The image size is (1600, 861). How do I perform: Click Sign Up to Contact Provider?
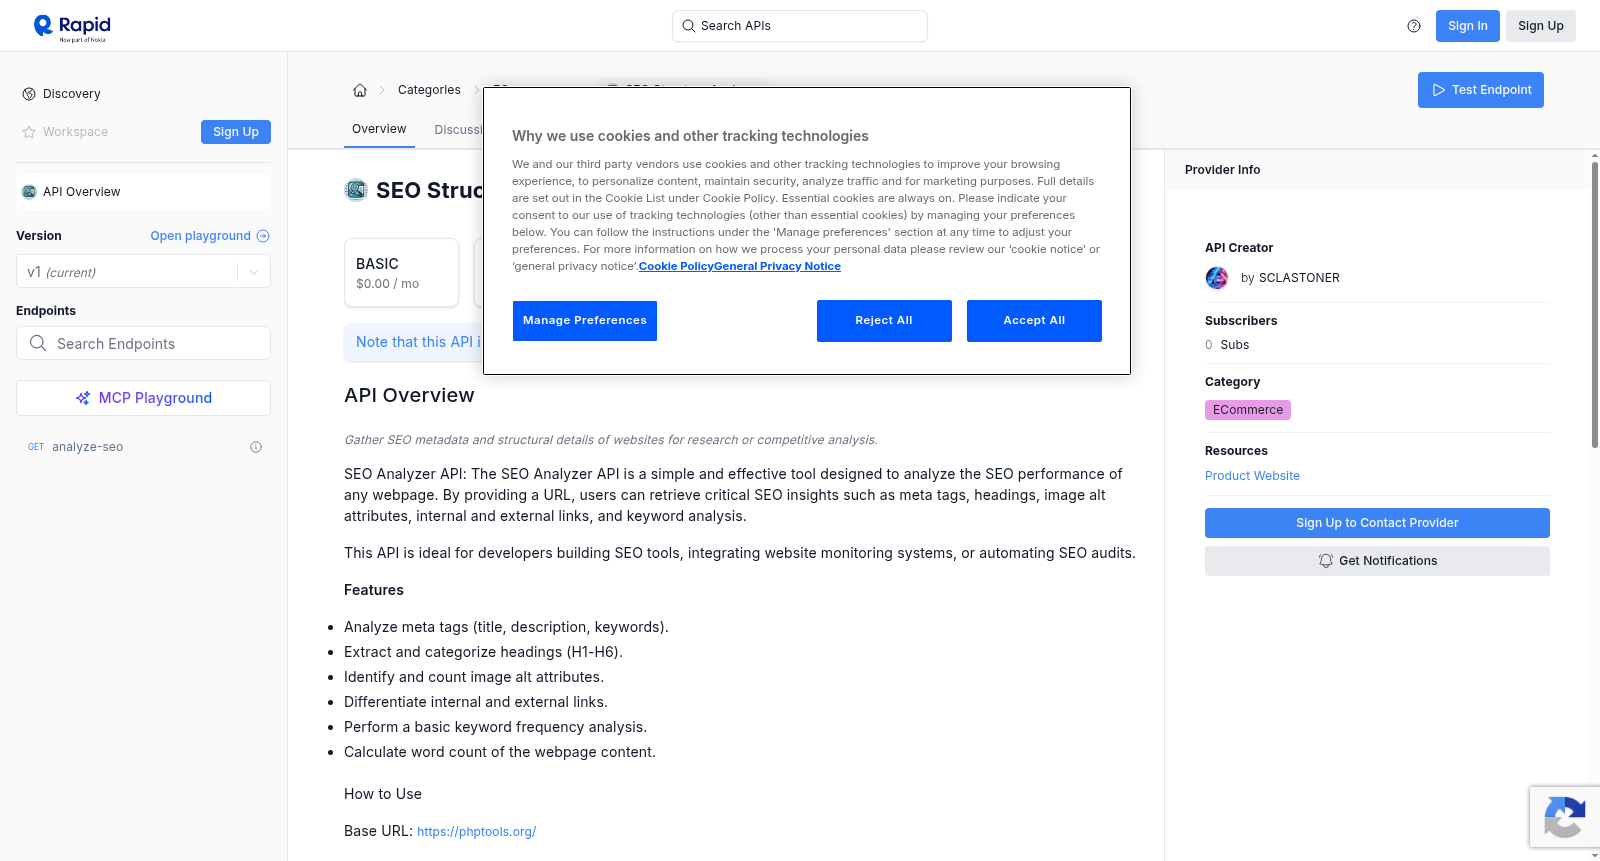pos(1377,523)
